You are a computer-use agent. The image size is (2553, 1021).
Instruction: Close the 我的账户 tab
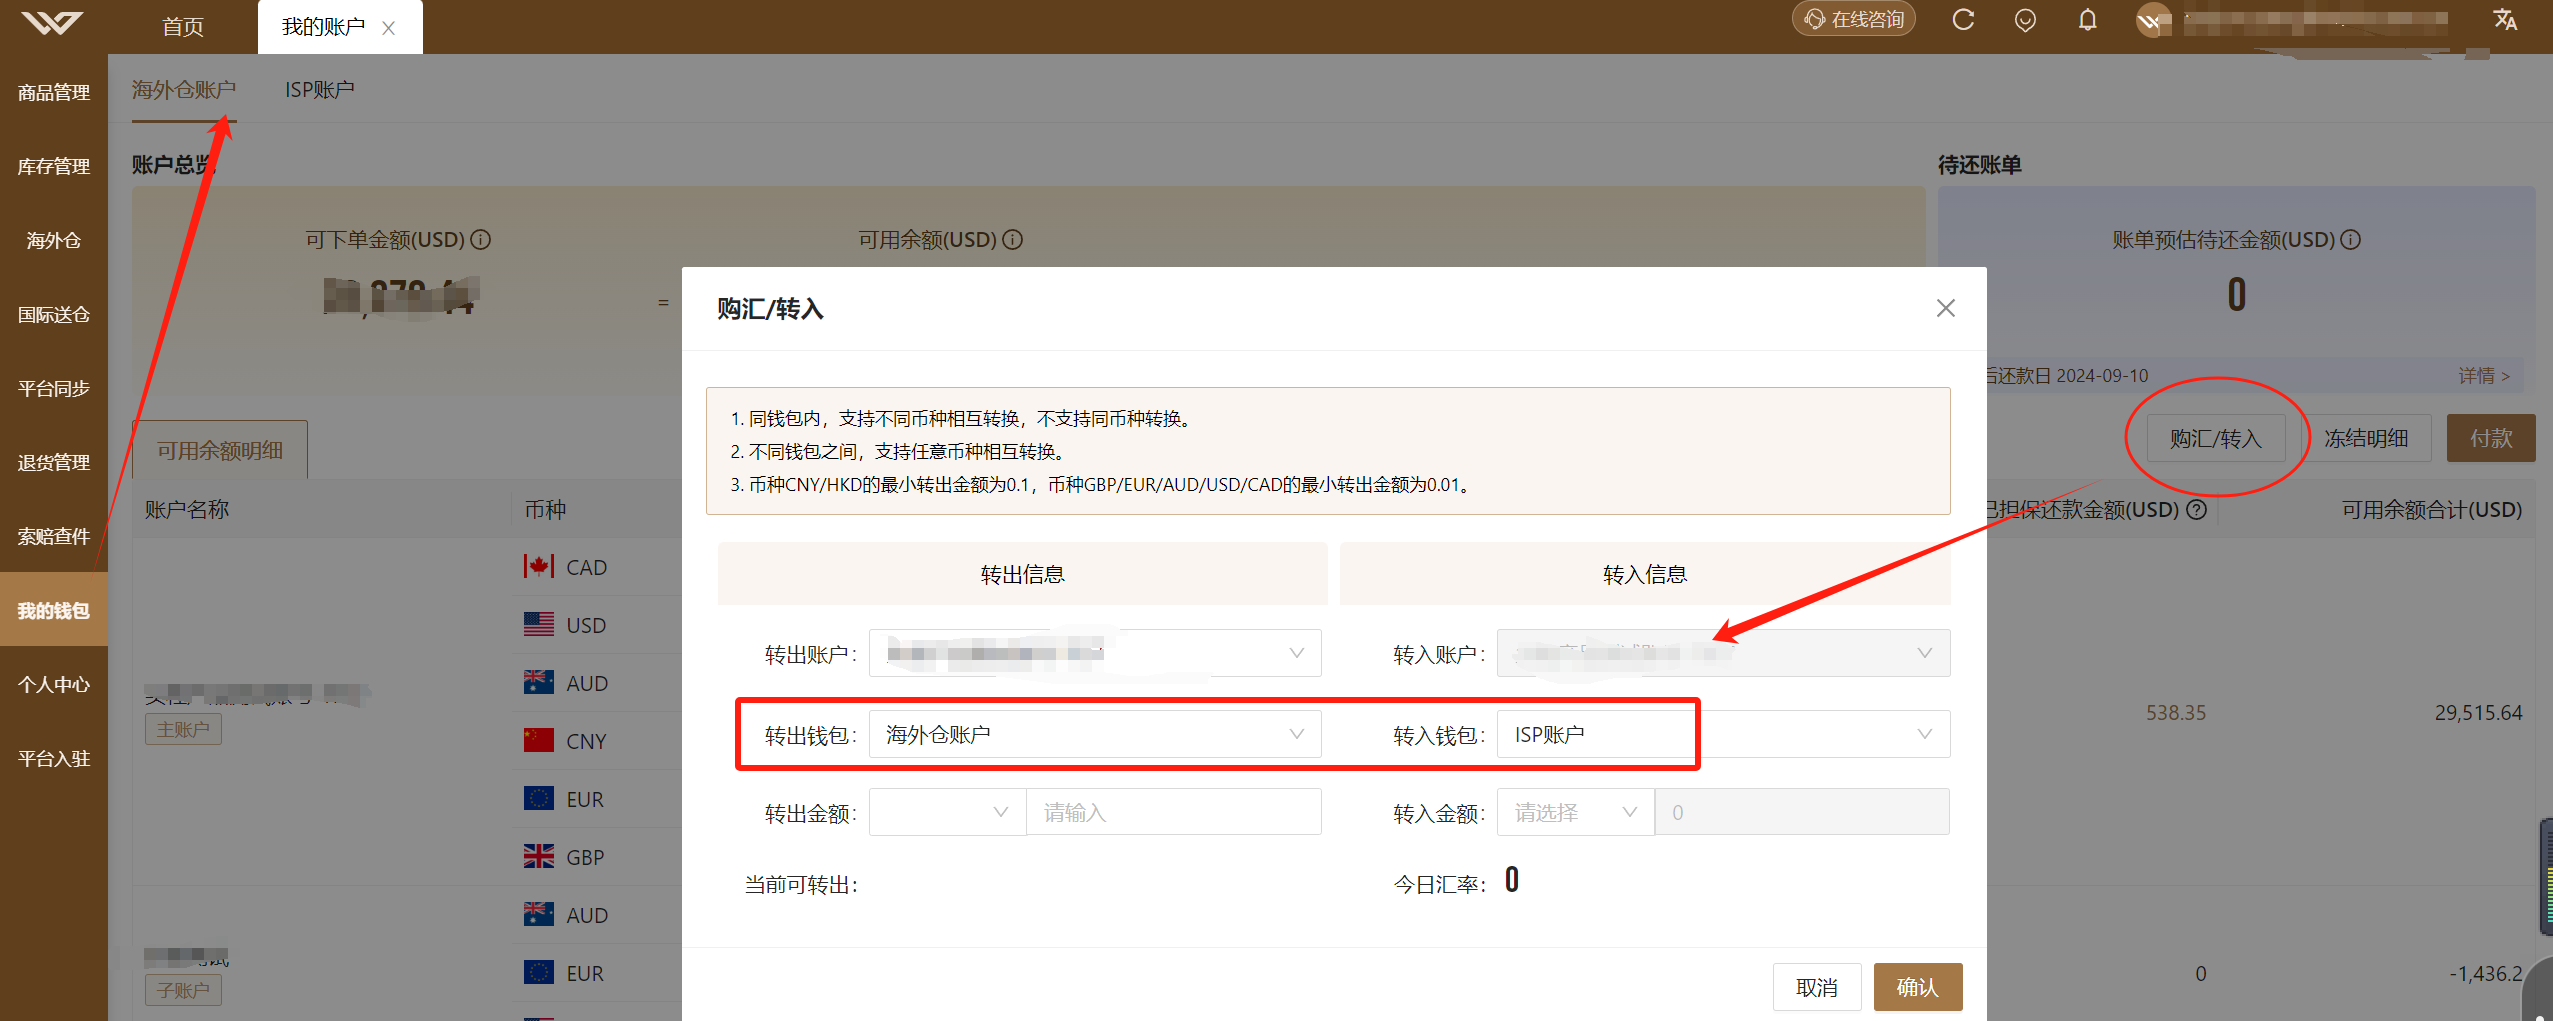tap(389, 28)
